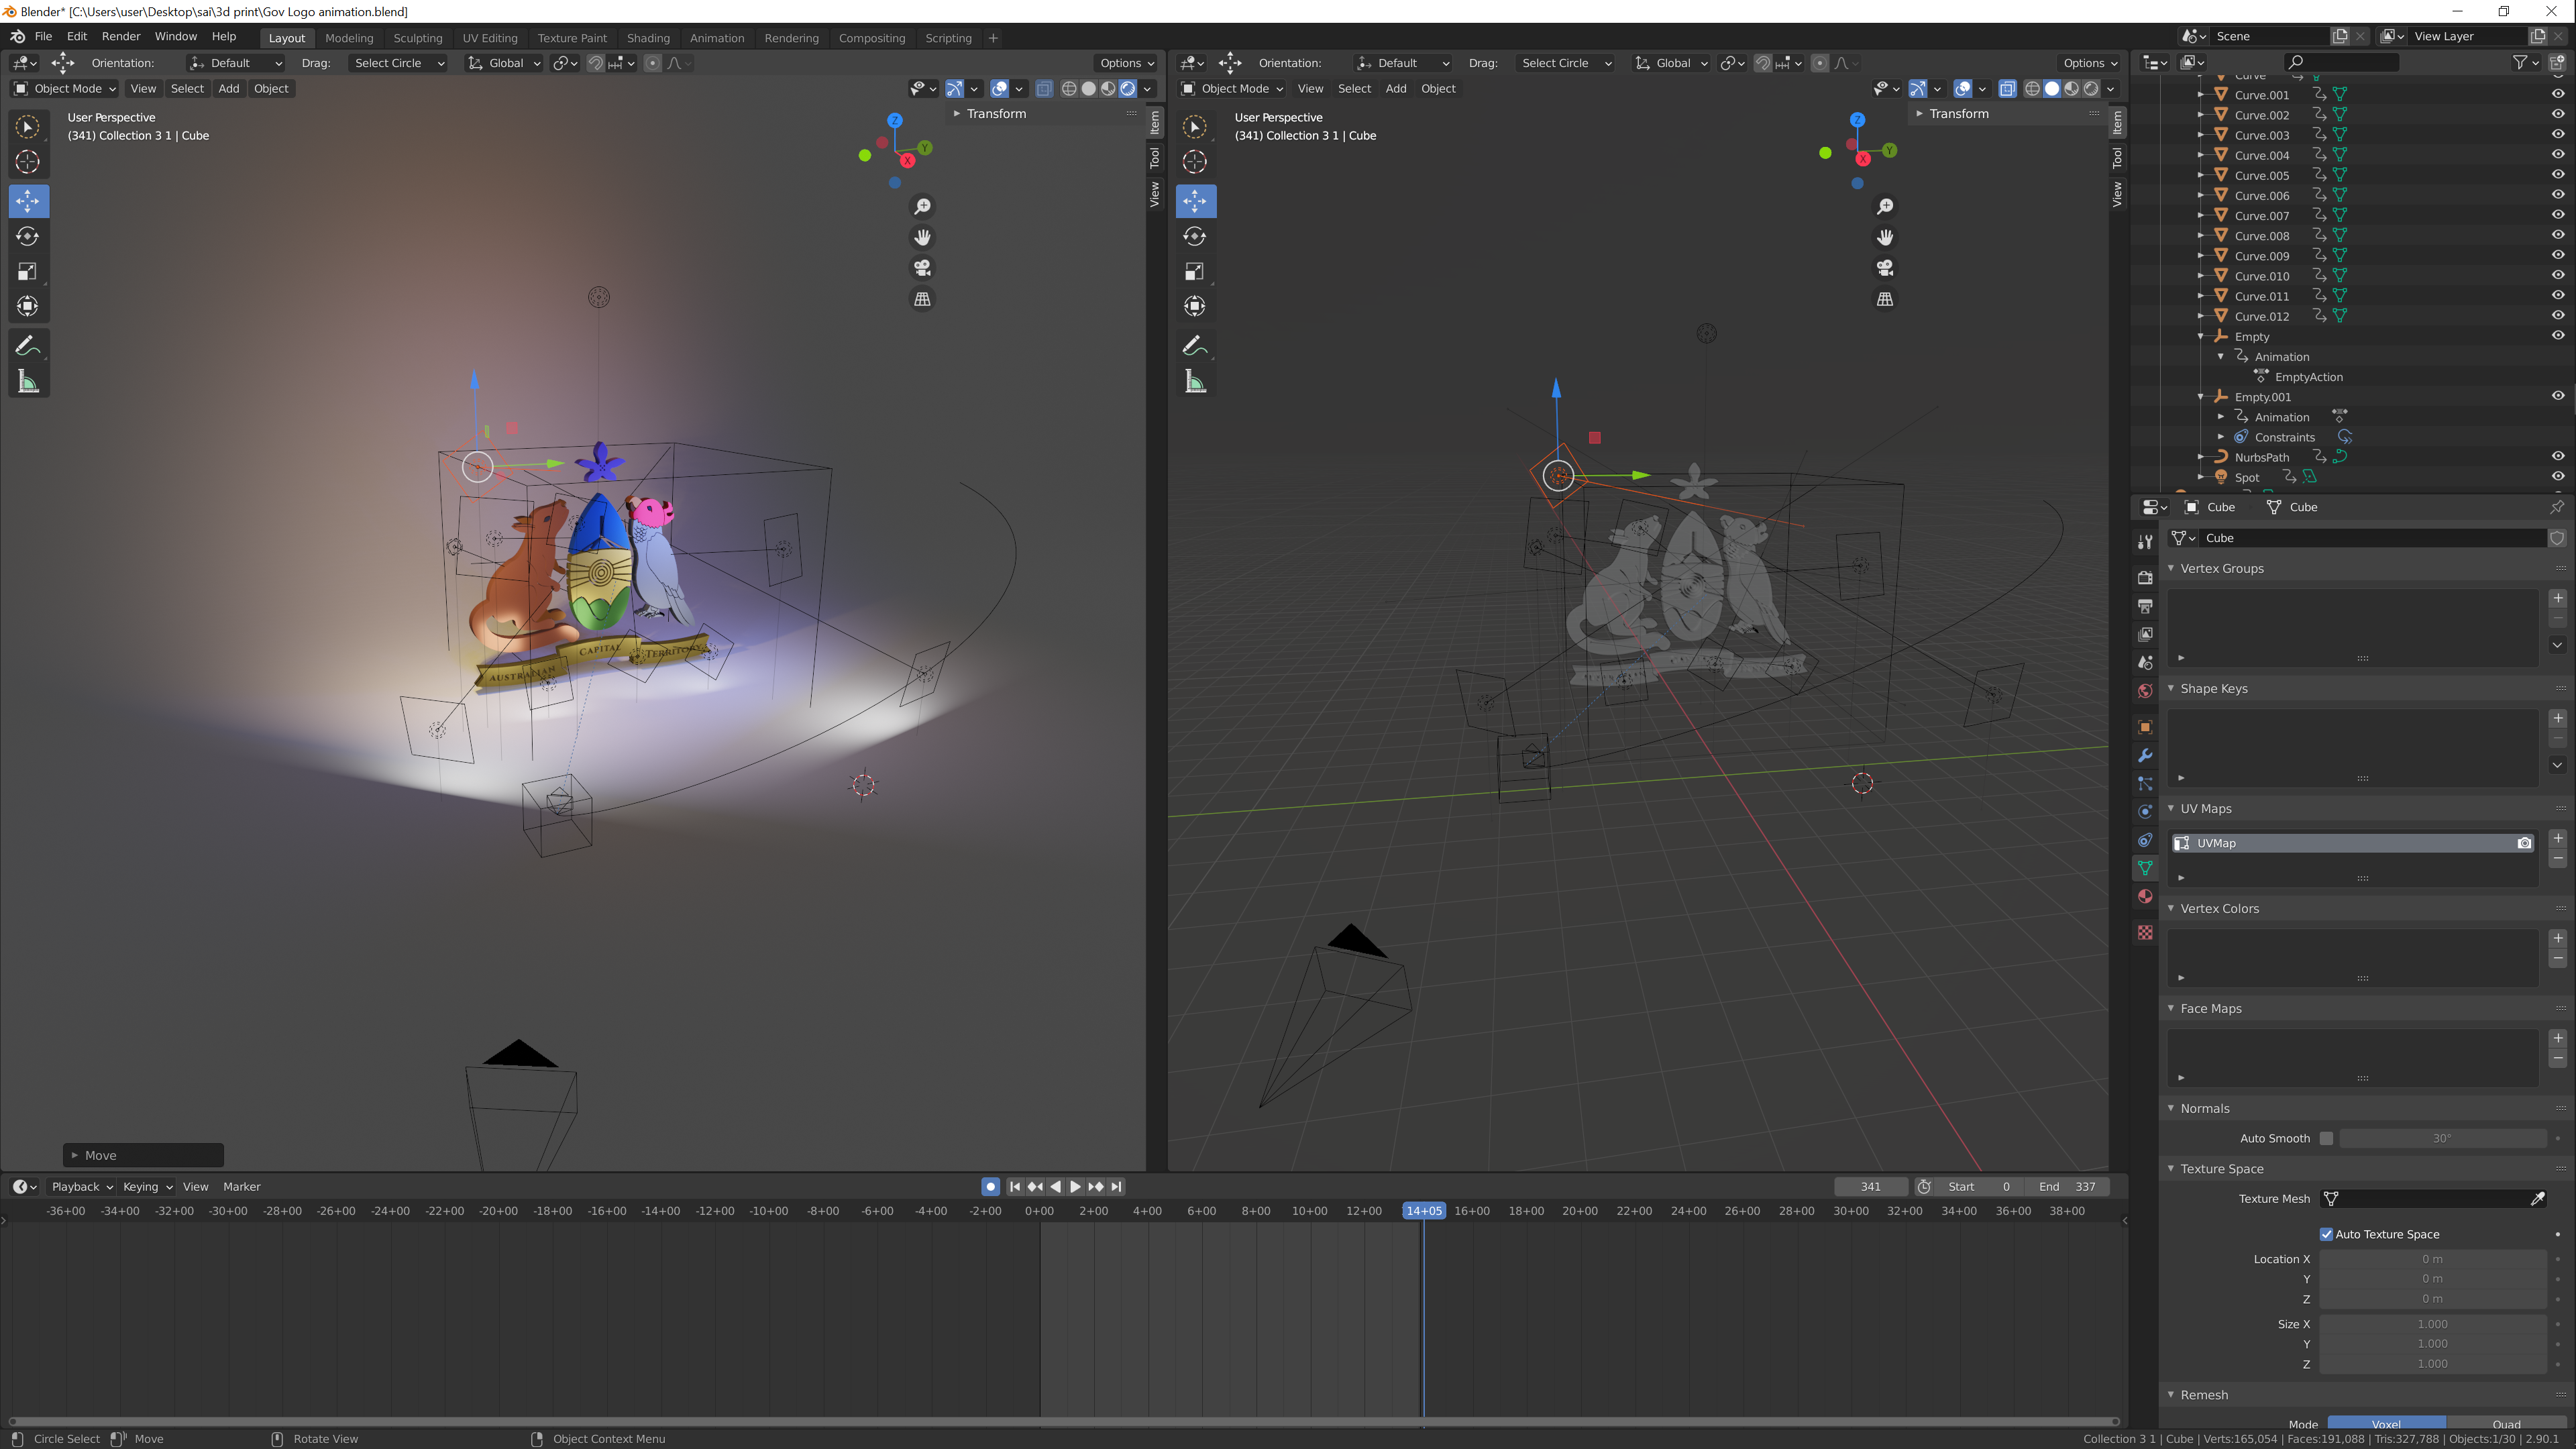Select the Select Box tool in right viewport
Image resolution: width=2576 pixels, height=1449 pixels.
1195,127
